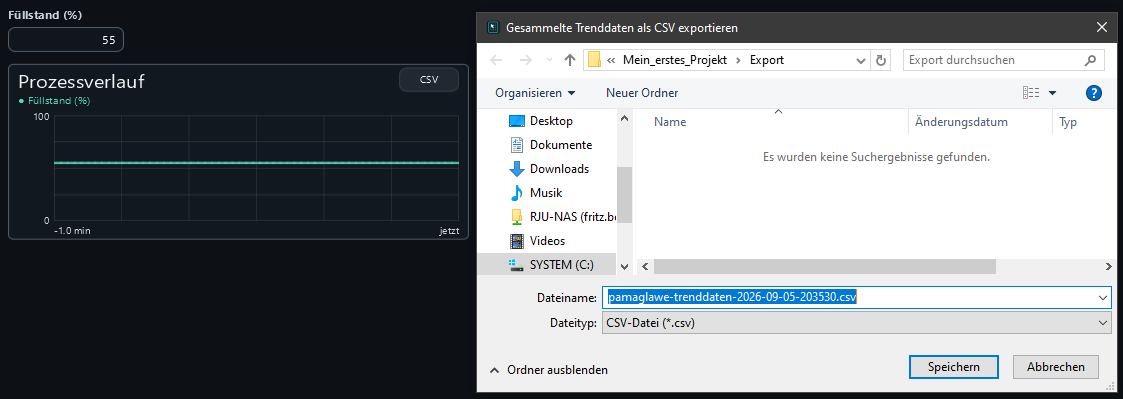Click the navigation pane scroll-up arrow
This screenshot has height=399, width=1123.
[x=624, y=118]
